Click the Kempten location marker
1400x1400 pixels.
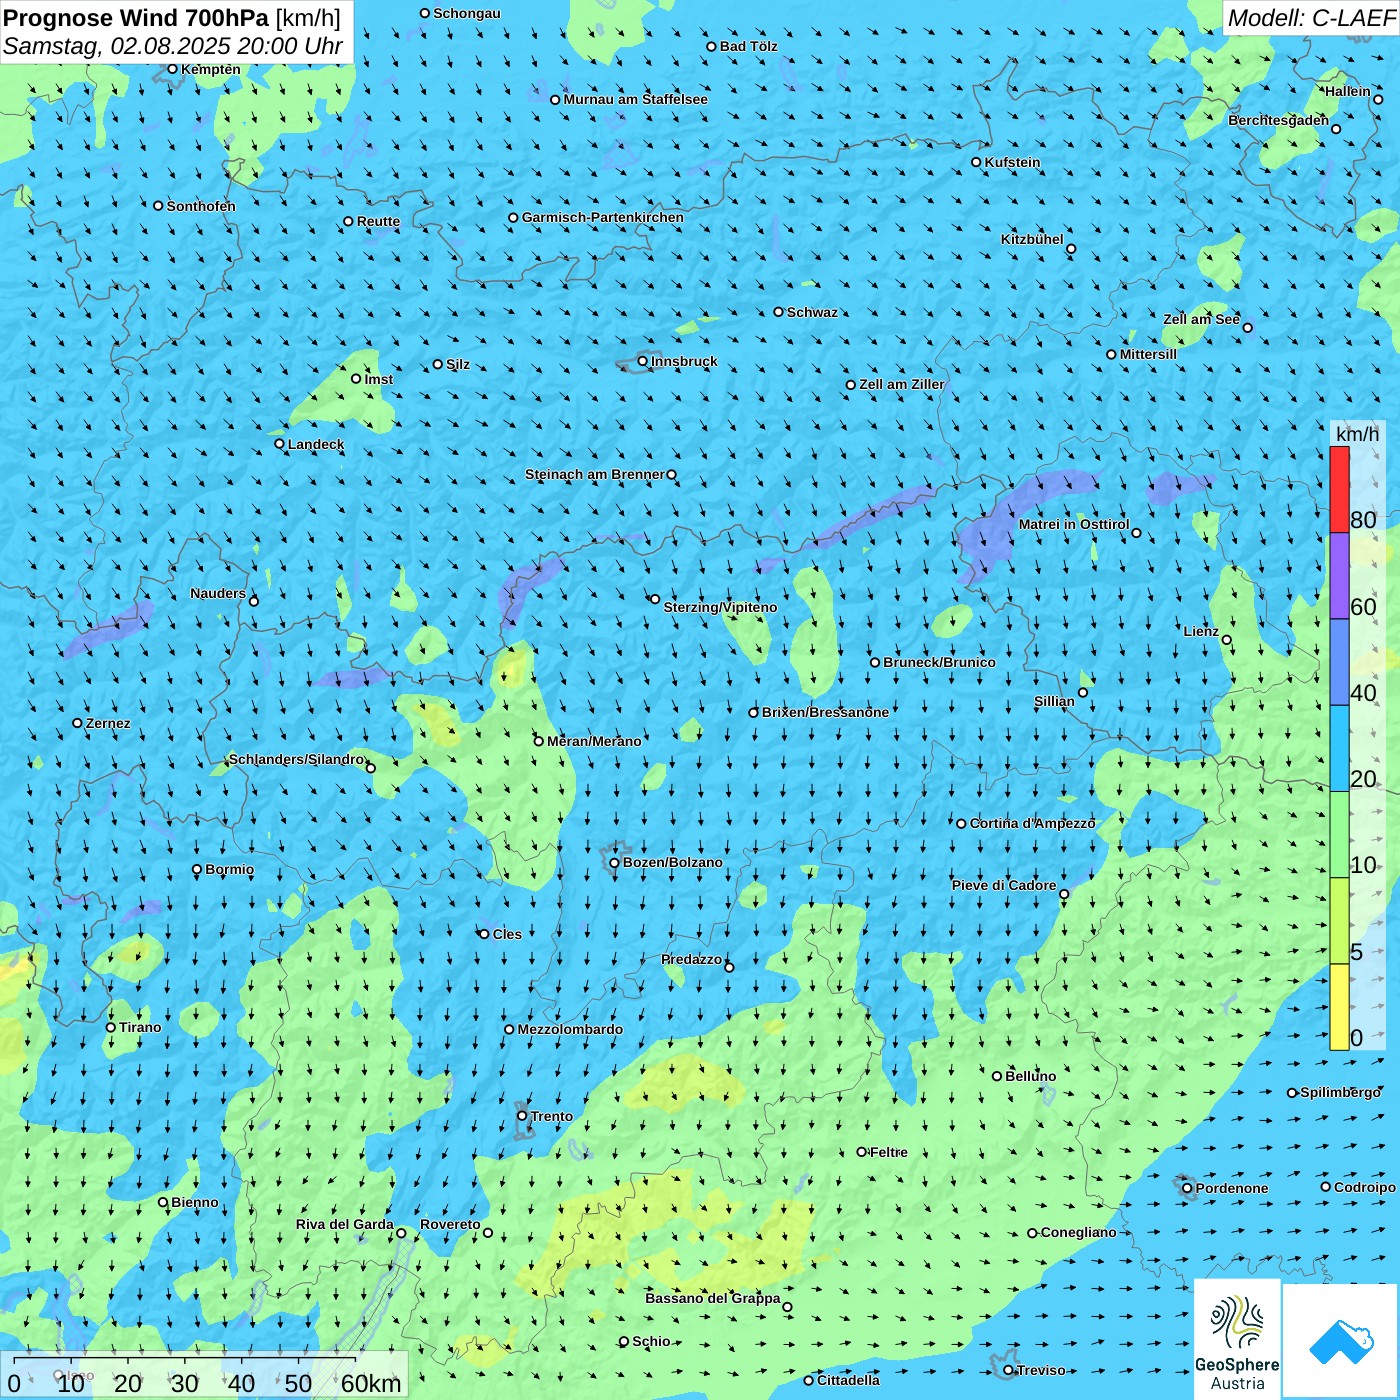(x=172, y=69)
